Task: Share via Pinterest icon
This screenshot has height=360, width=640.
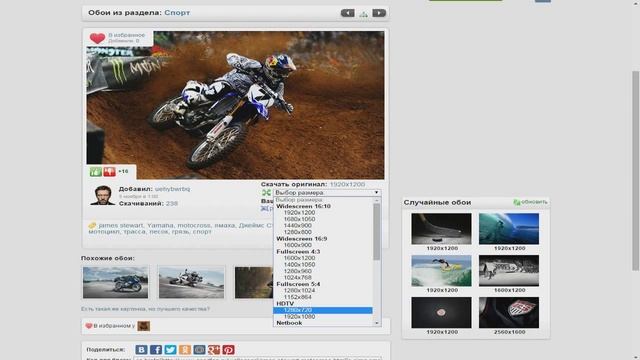Action: [228, 350]
